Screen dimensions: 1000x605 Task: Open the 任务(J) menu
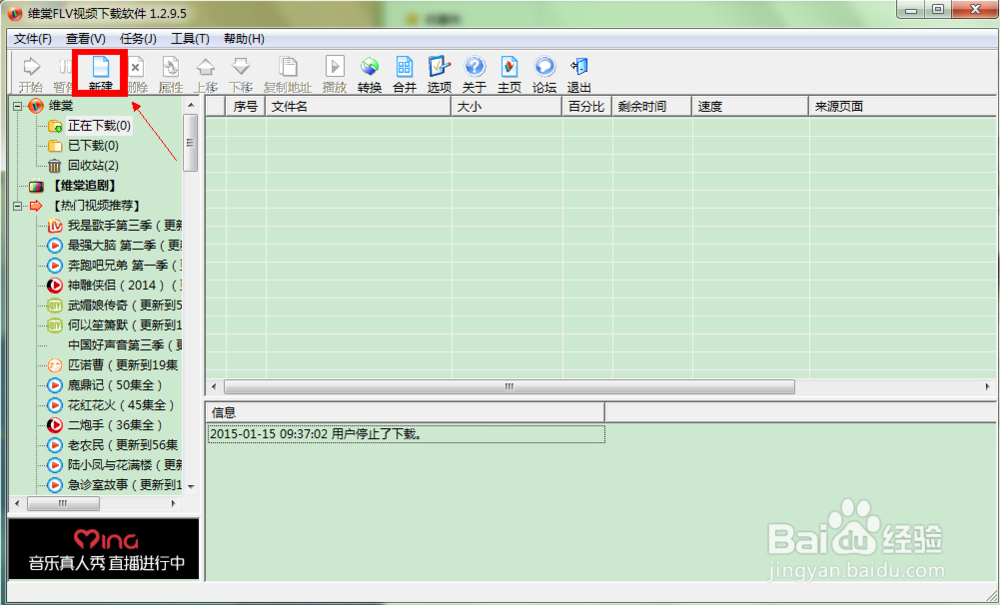pyautogui.click(x=138, y=39)
